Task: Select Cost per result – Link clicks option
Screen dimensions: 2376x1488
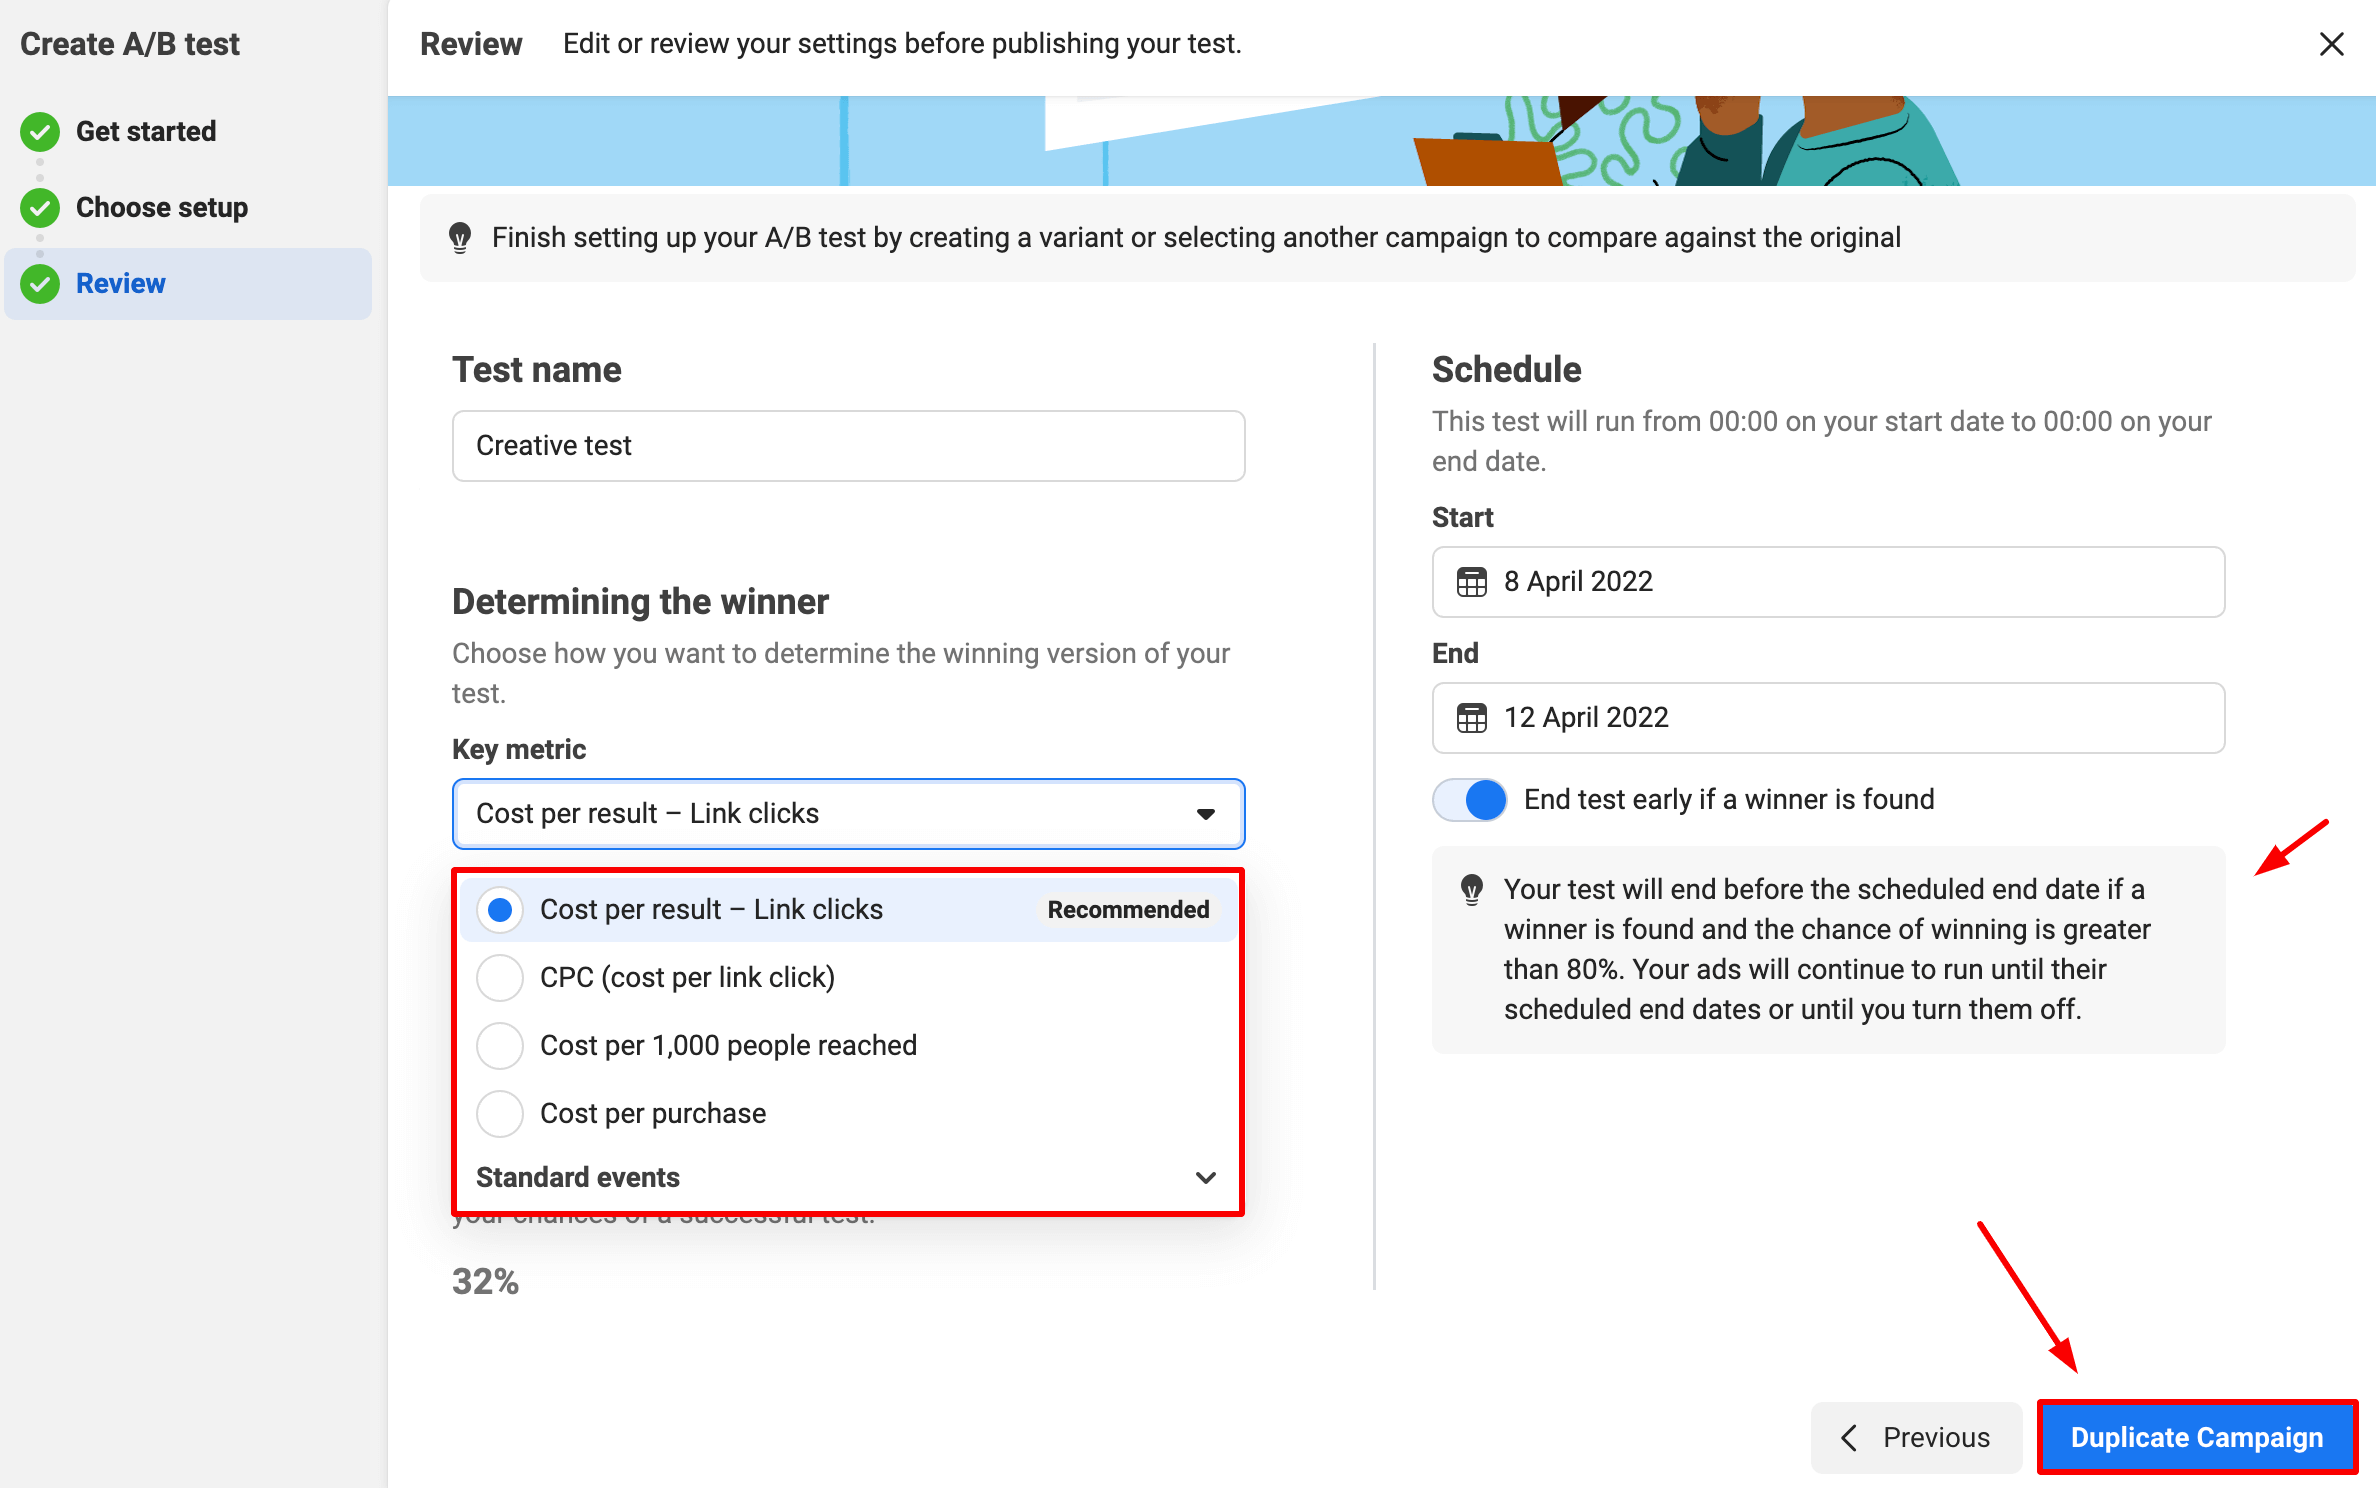Action: tap(500, 909)
